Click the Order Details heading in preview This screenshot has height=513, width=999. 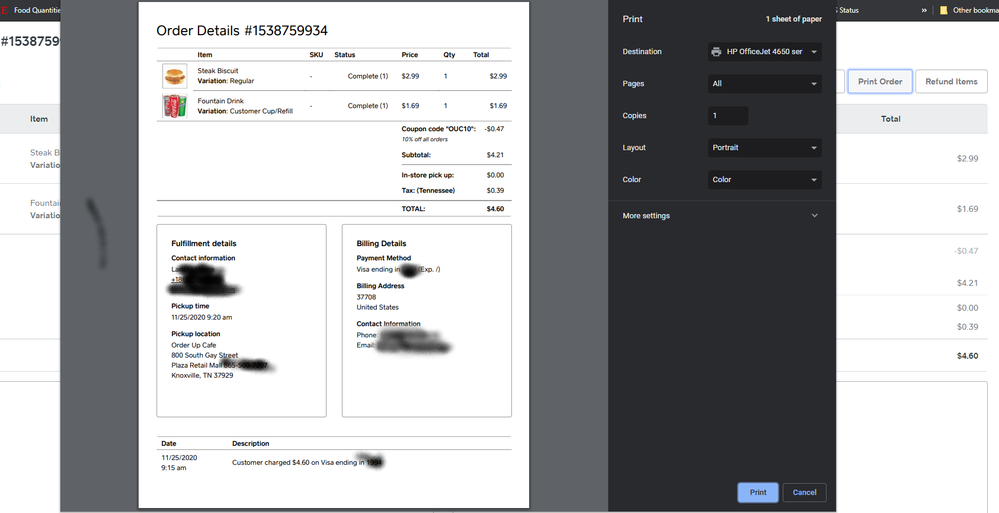pyautogui.click(x=242, y=31)
